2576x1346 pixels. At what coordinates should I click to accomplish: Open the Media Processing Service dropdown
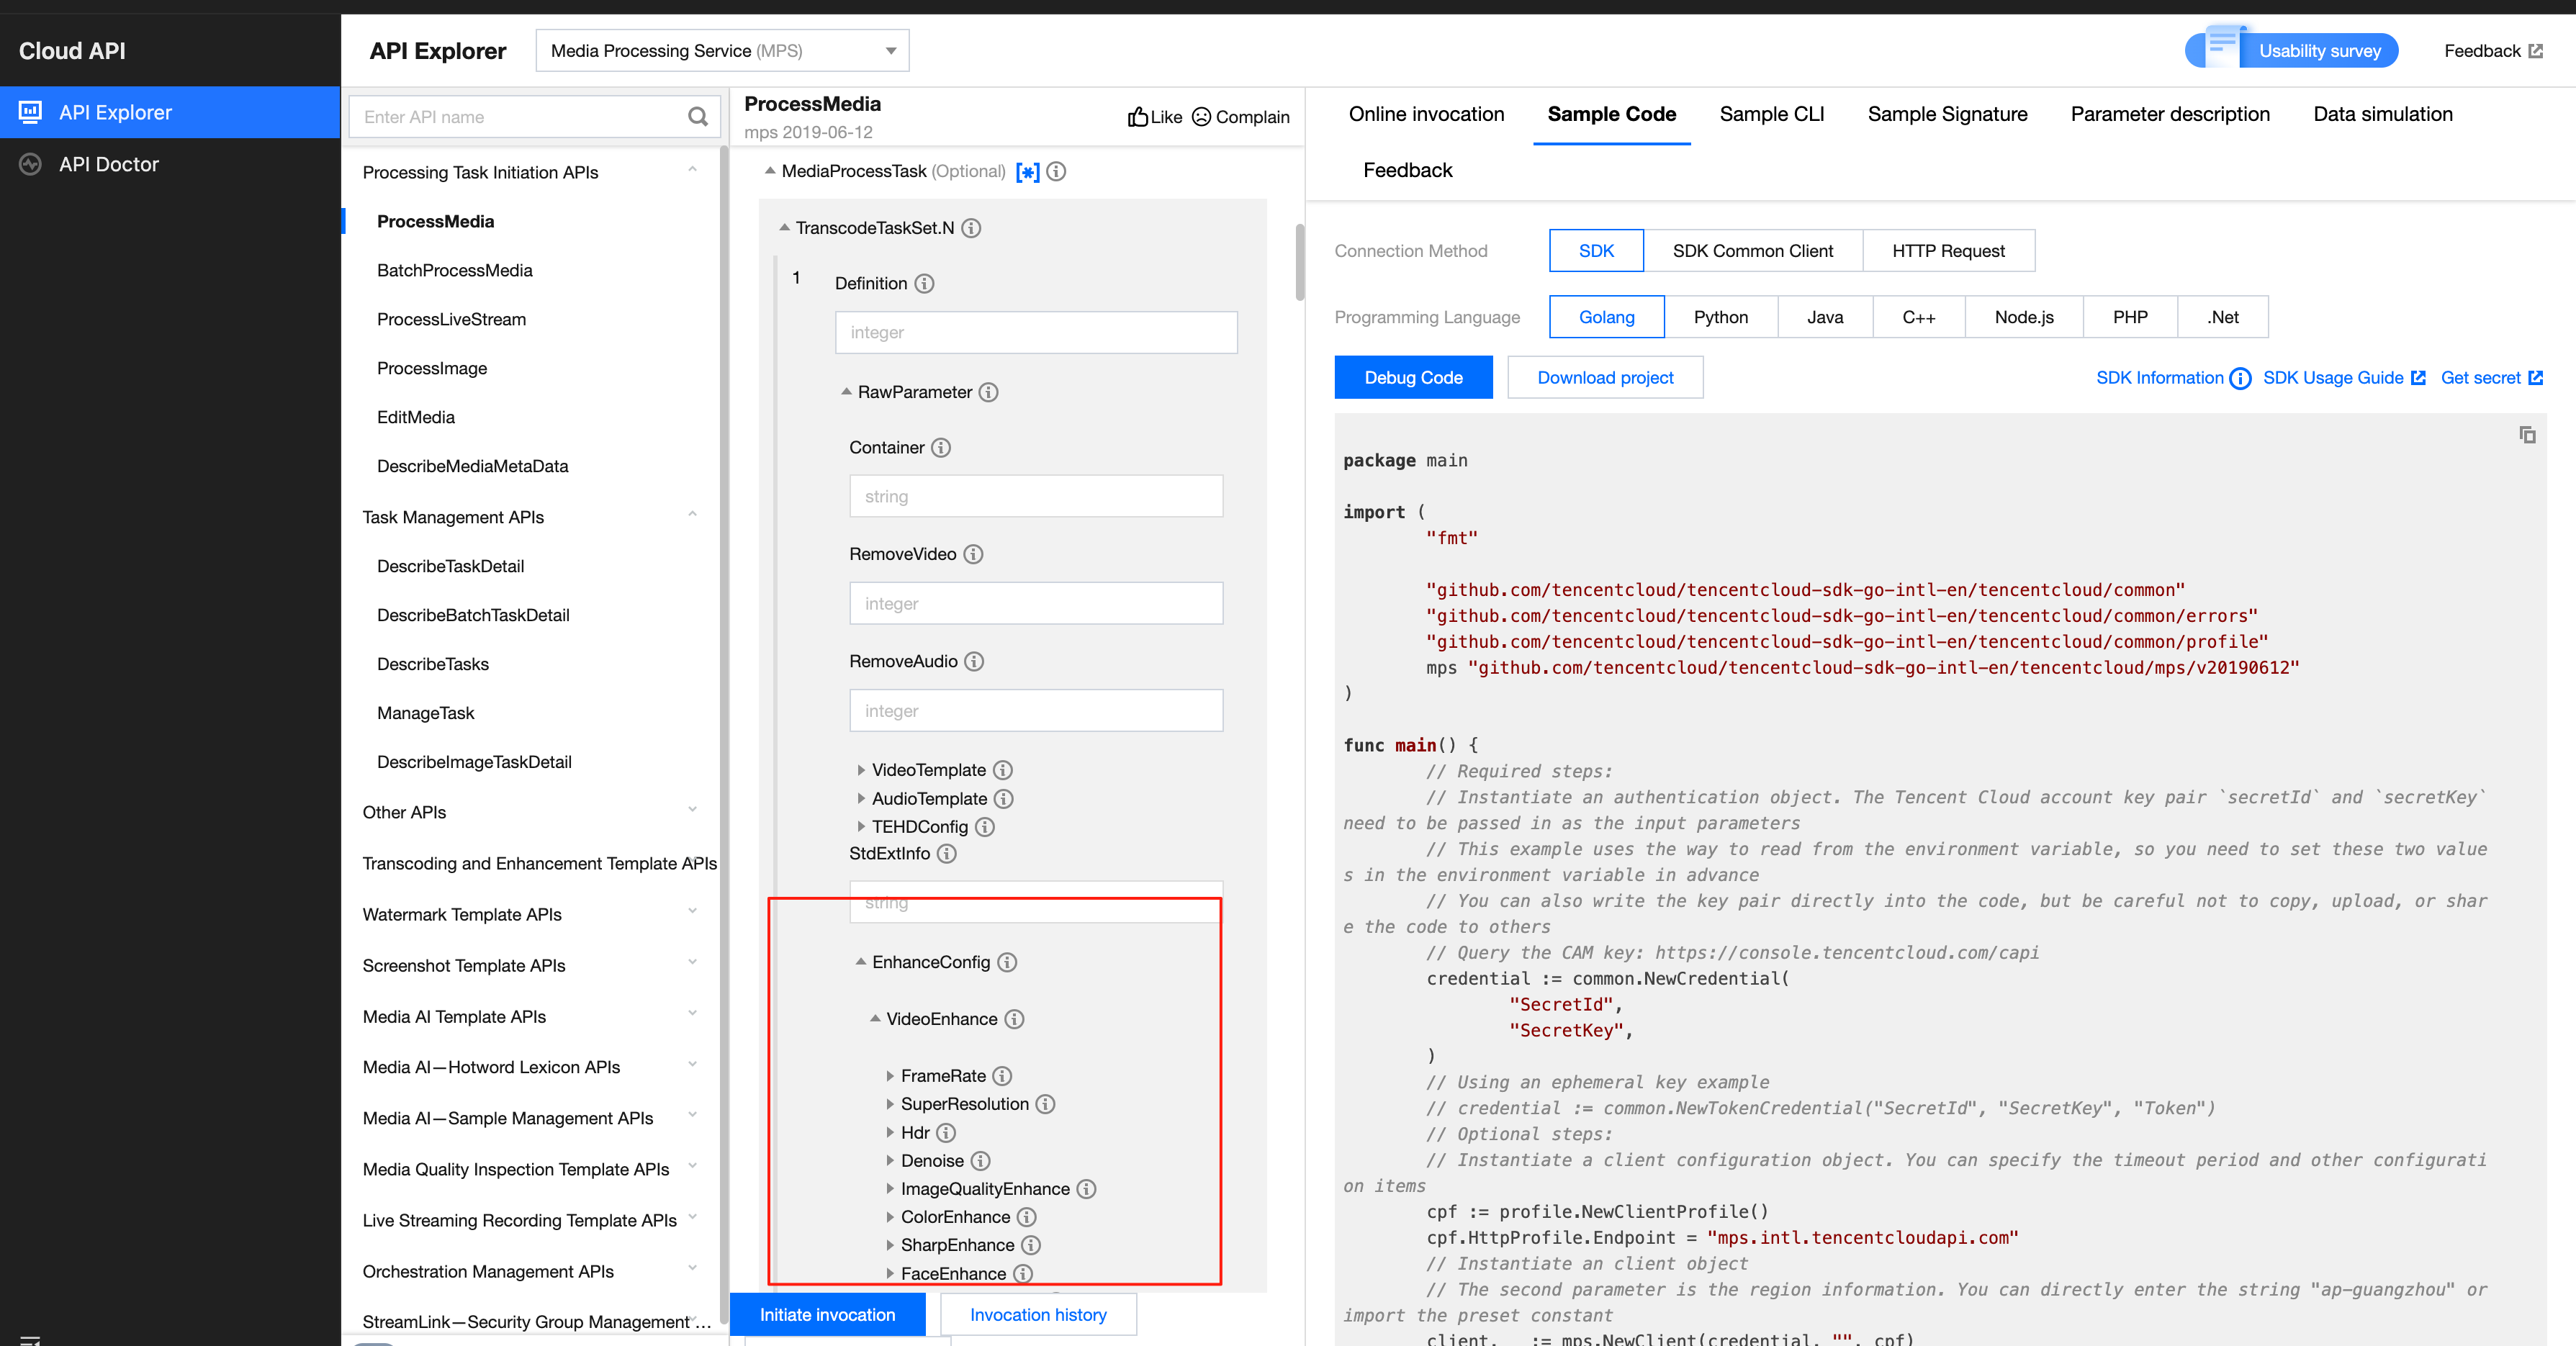click(721, 51)
